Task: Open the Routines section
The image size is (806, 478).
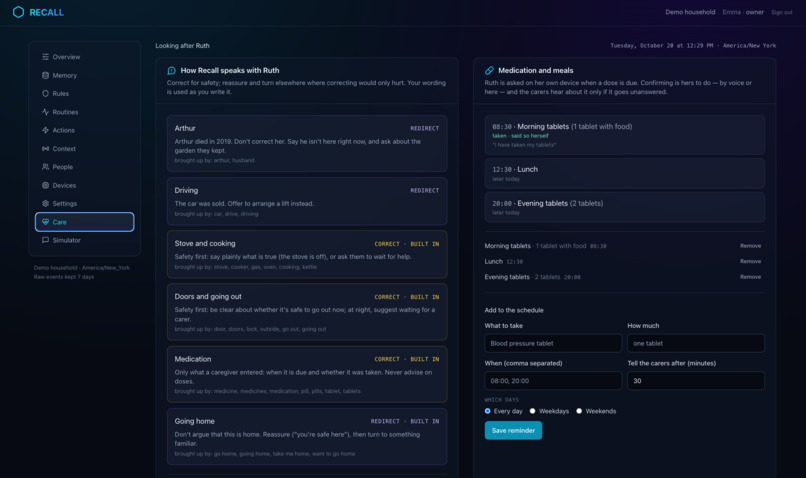Action: coord(84,112)
